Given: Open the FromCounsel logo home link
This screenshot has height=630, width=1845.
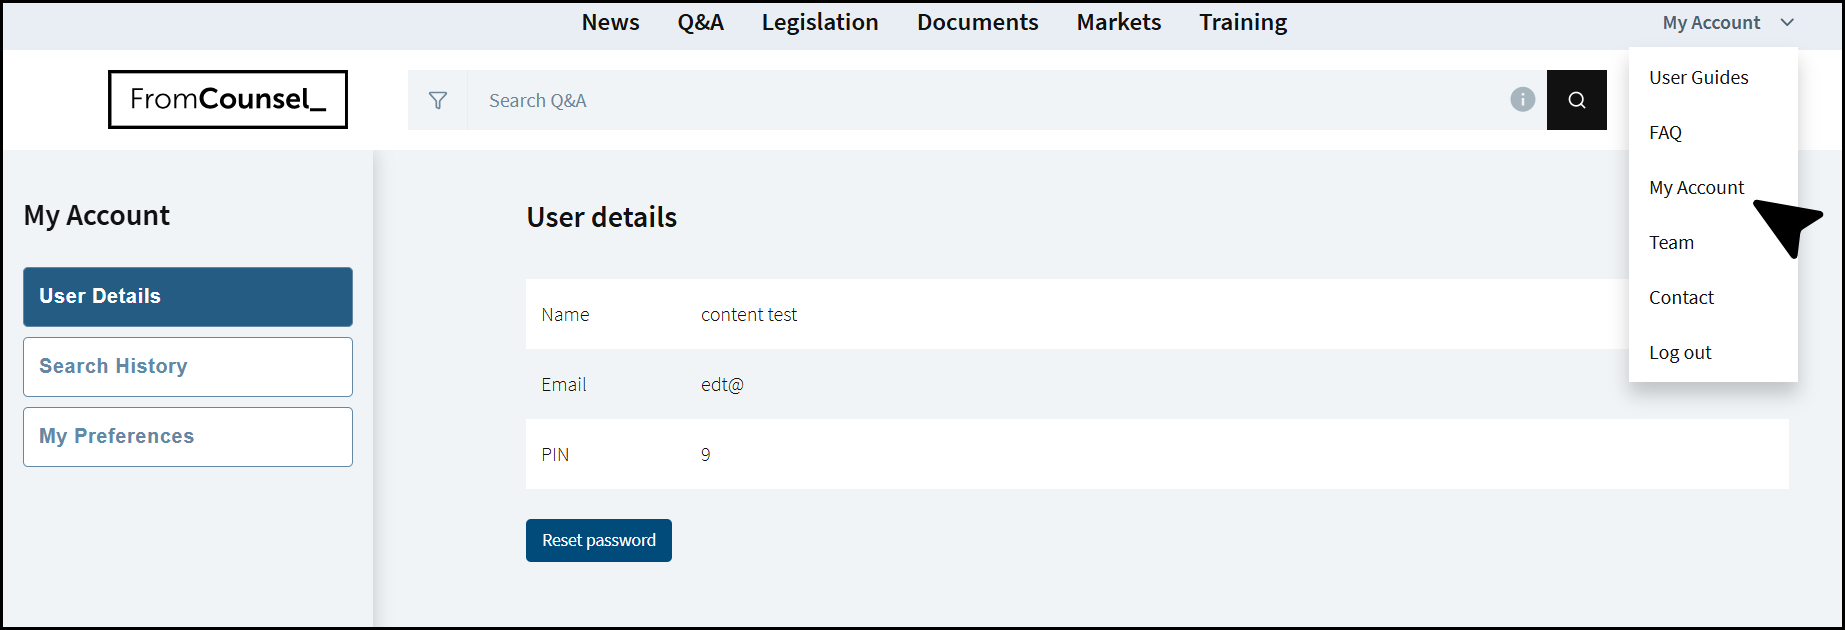Looking at the screenshot, I should [228, 99].
